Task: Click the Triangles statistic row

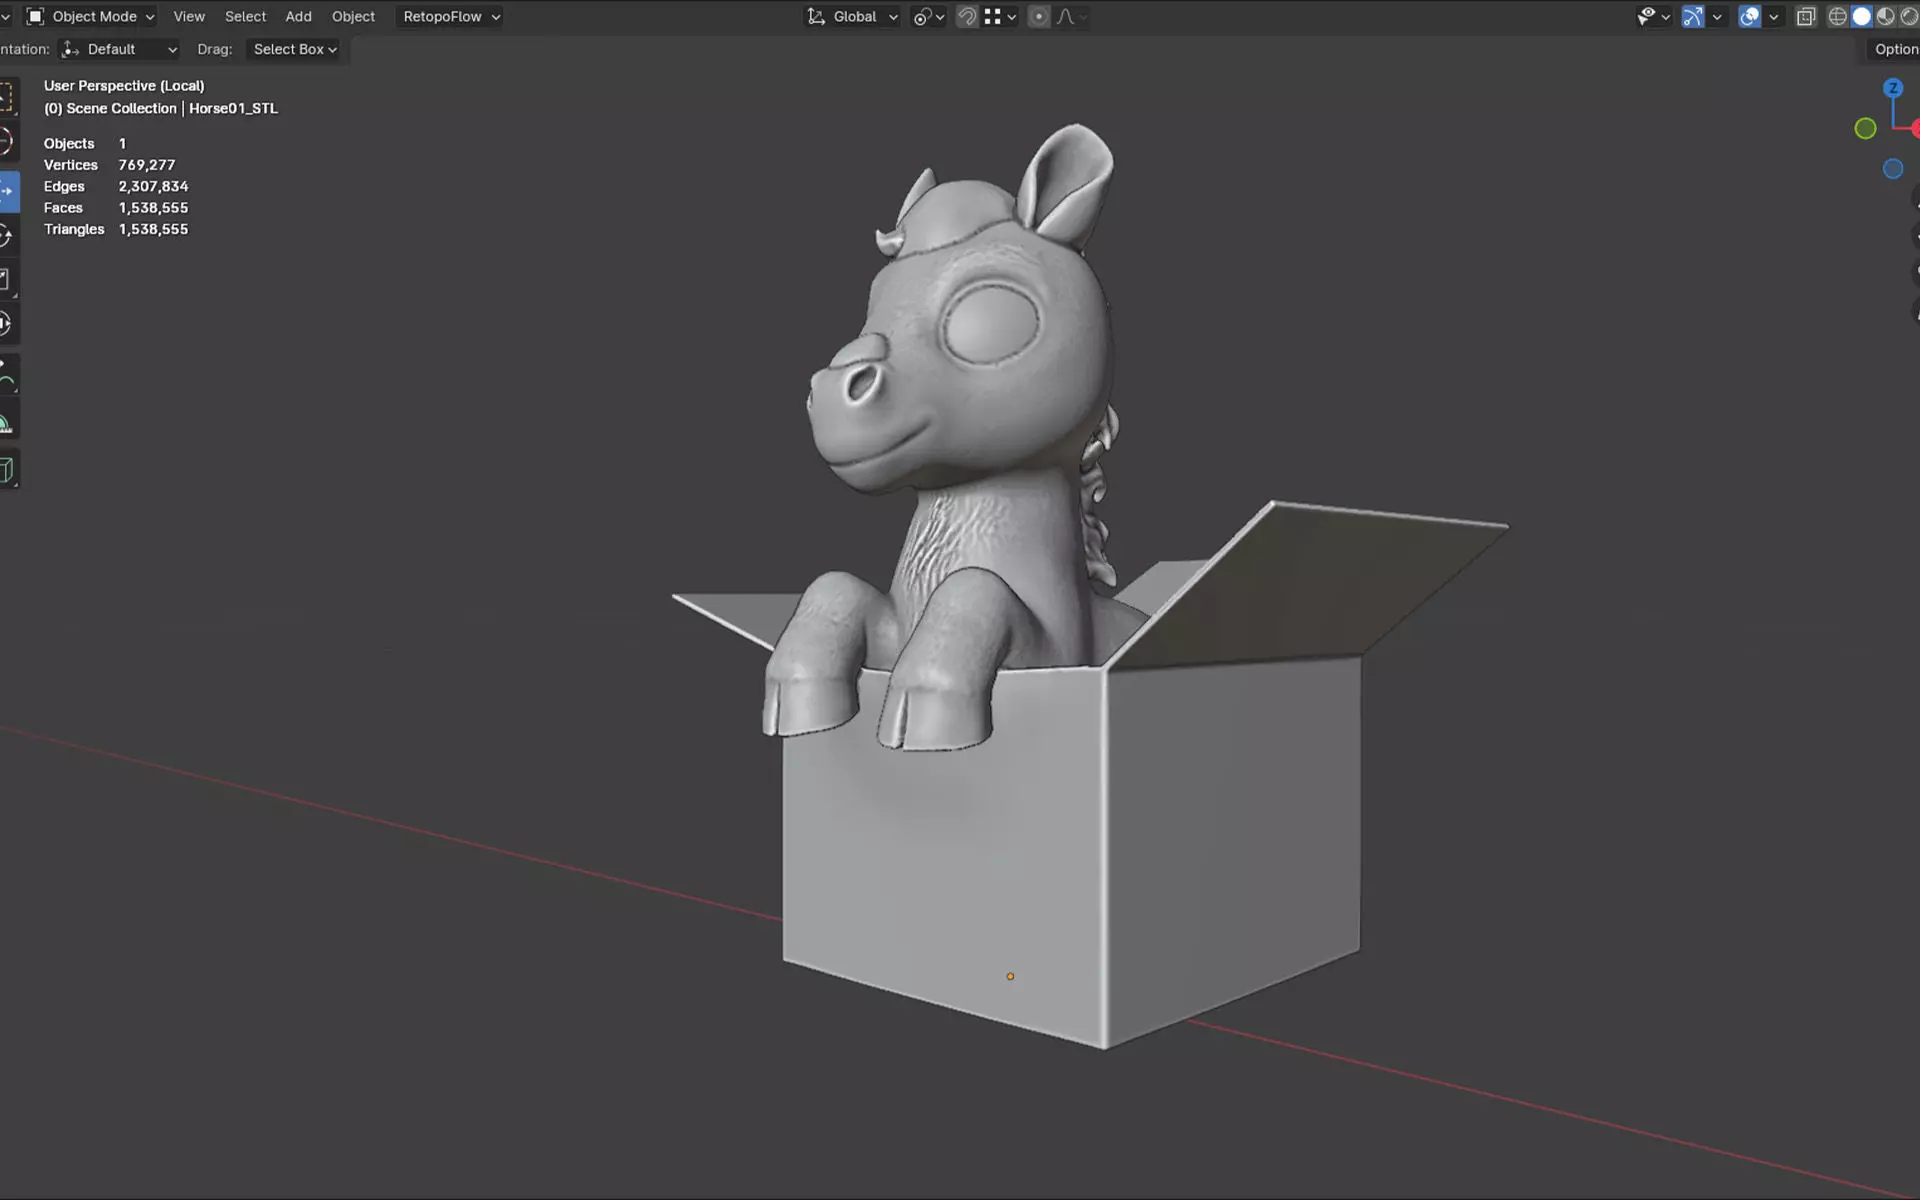Action: pyautogui.click(x=116, y=229)
